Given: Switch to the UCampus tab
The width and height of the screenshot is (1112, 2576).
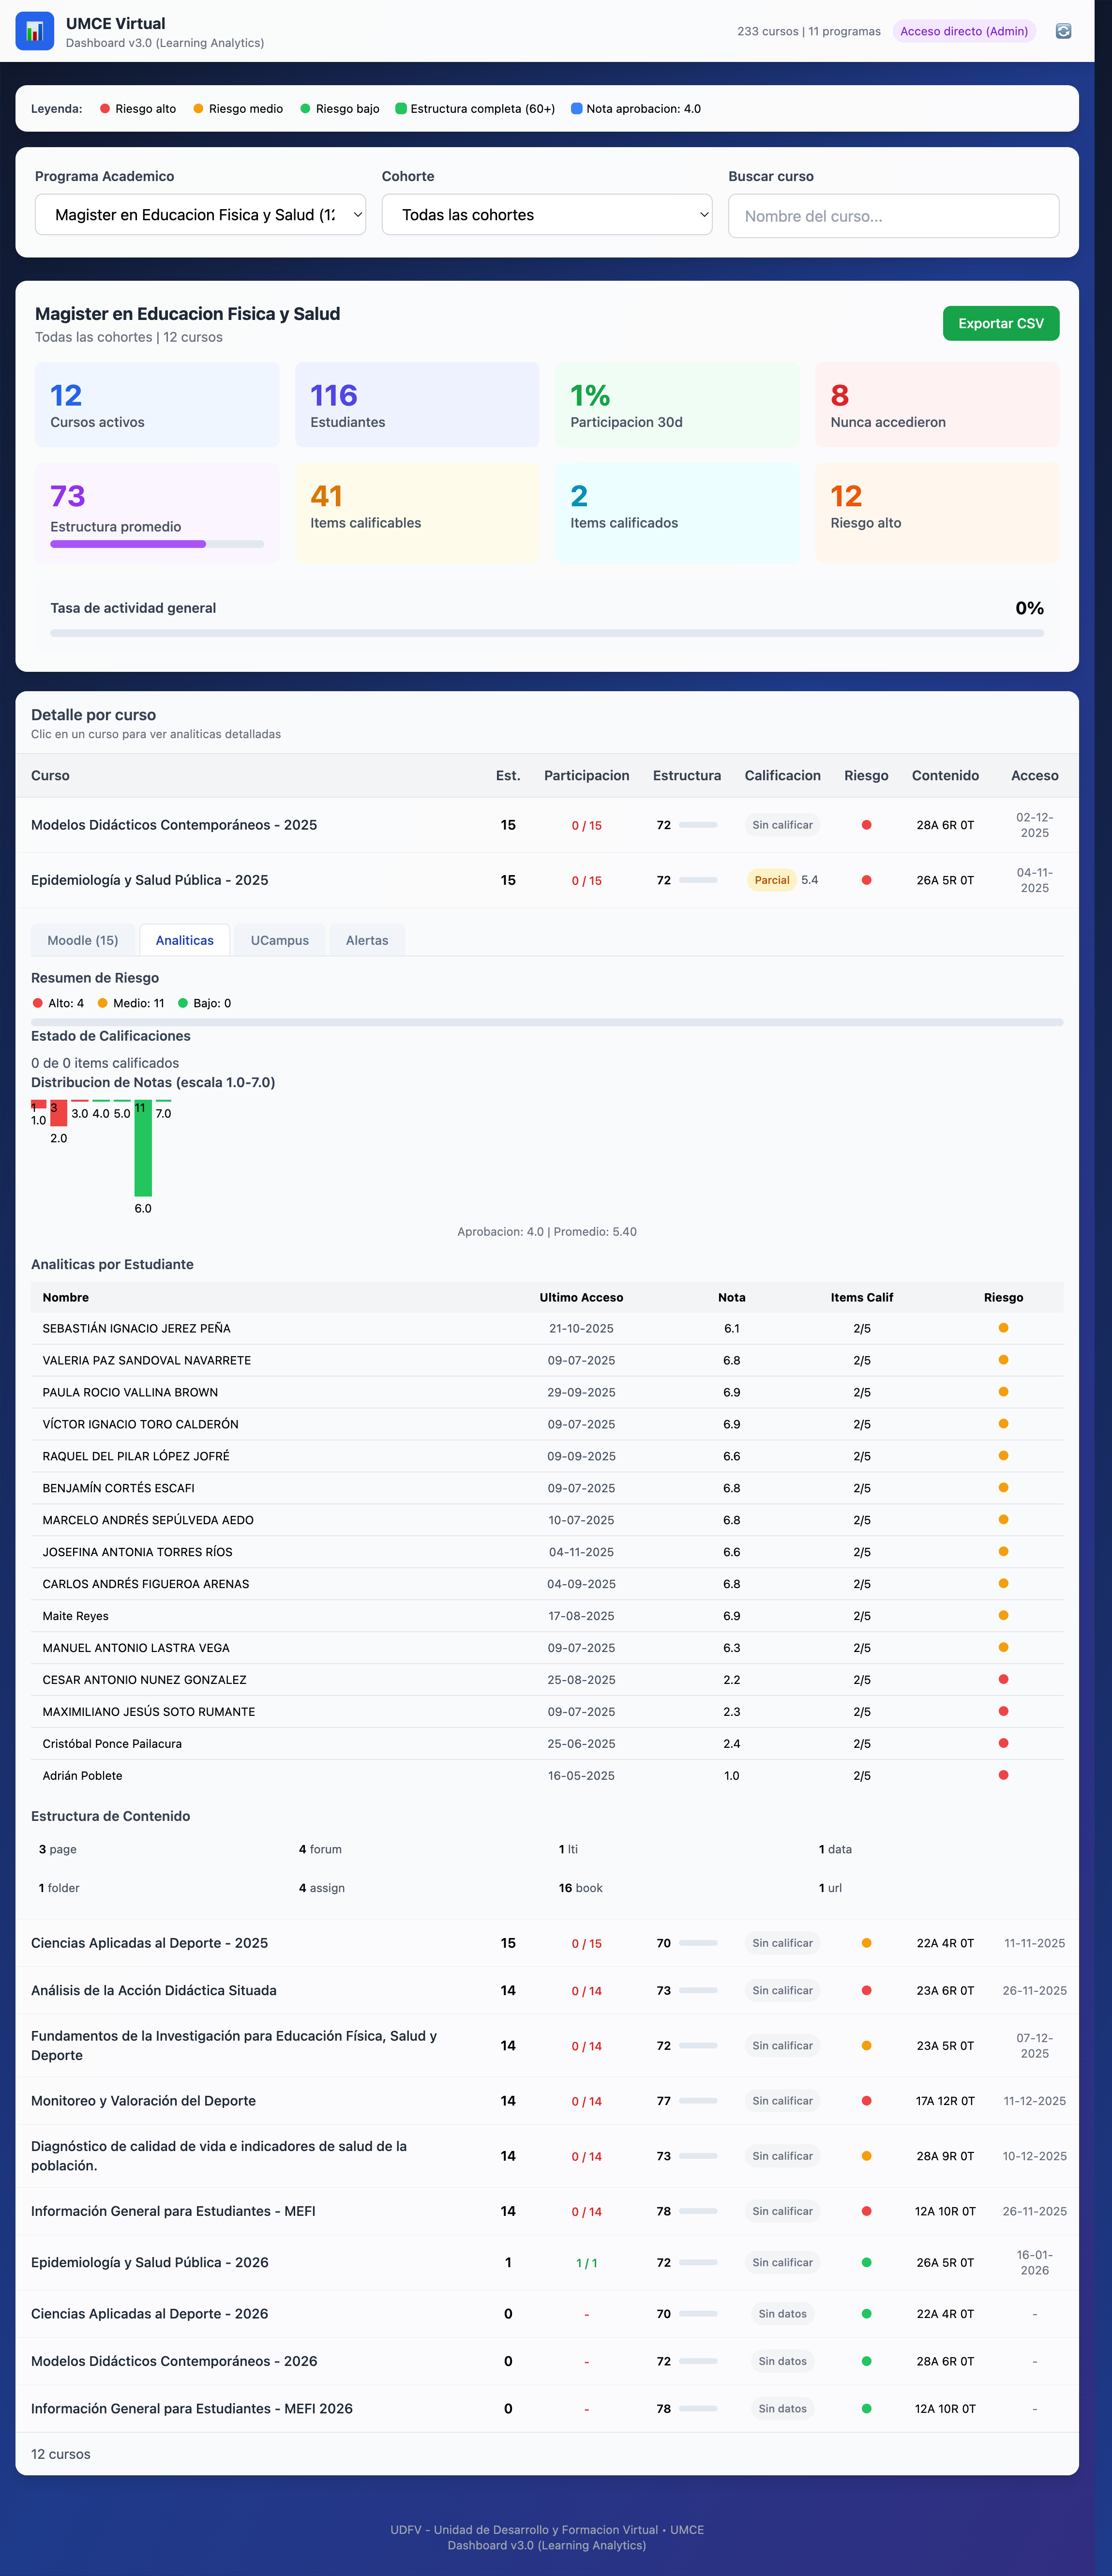Looking at the screenshot, I should coord(279,940).
